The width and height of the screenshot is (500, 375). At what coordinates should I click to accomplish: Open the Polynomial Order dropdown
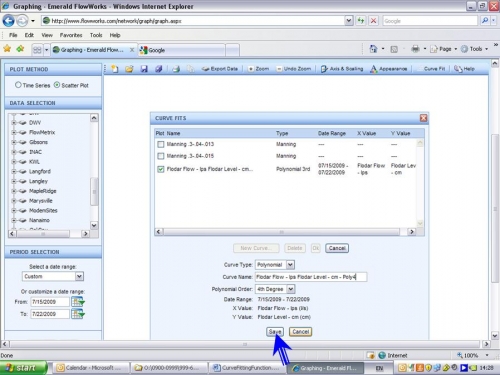point(291,289)
